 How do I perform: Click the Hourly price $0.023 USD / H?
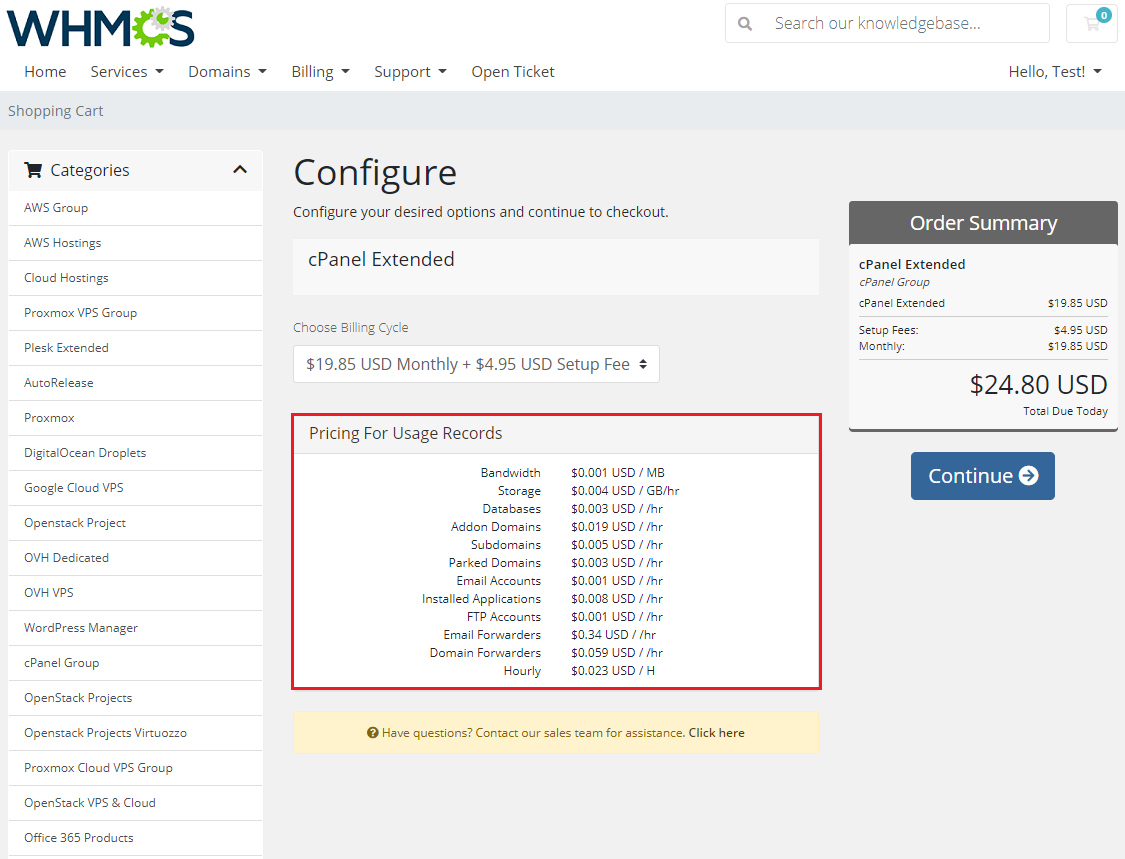[x=613, y=671]
